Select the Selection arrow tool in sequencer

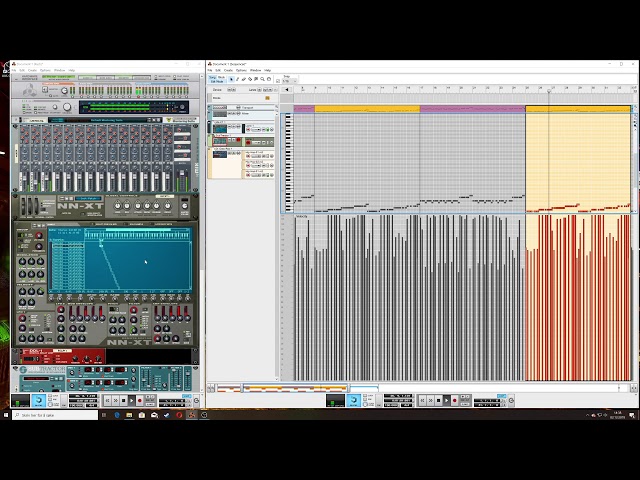coord(231,79)
